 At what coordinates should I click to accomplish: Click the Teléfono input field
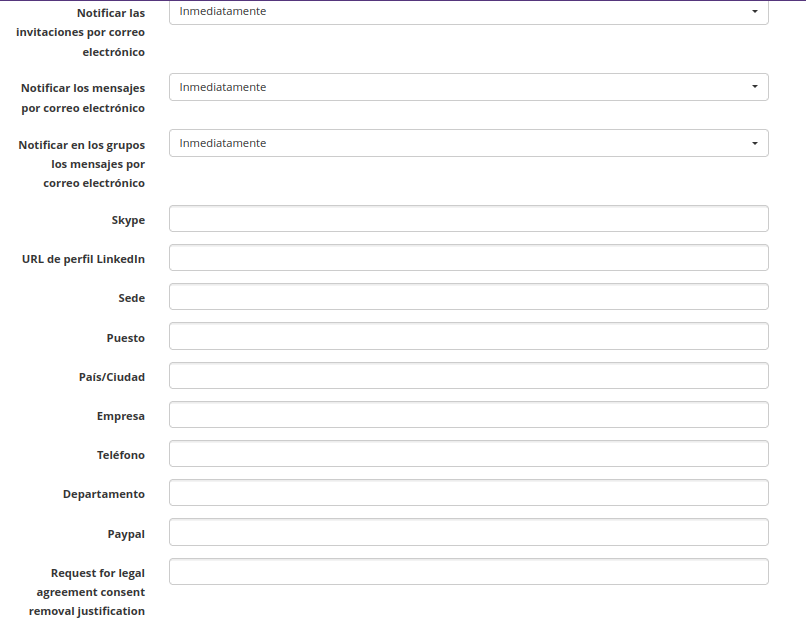click(468, 454)
